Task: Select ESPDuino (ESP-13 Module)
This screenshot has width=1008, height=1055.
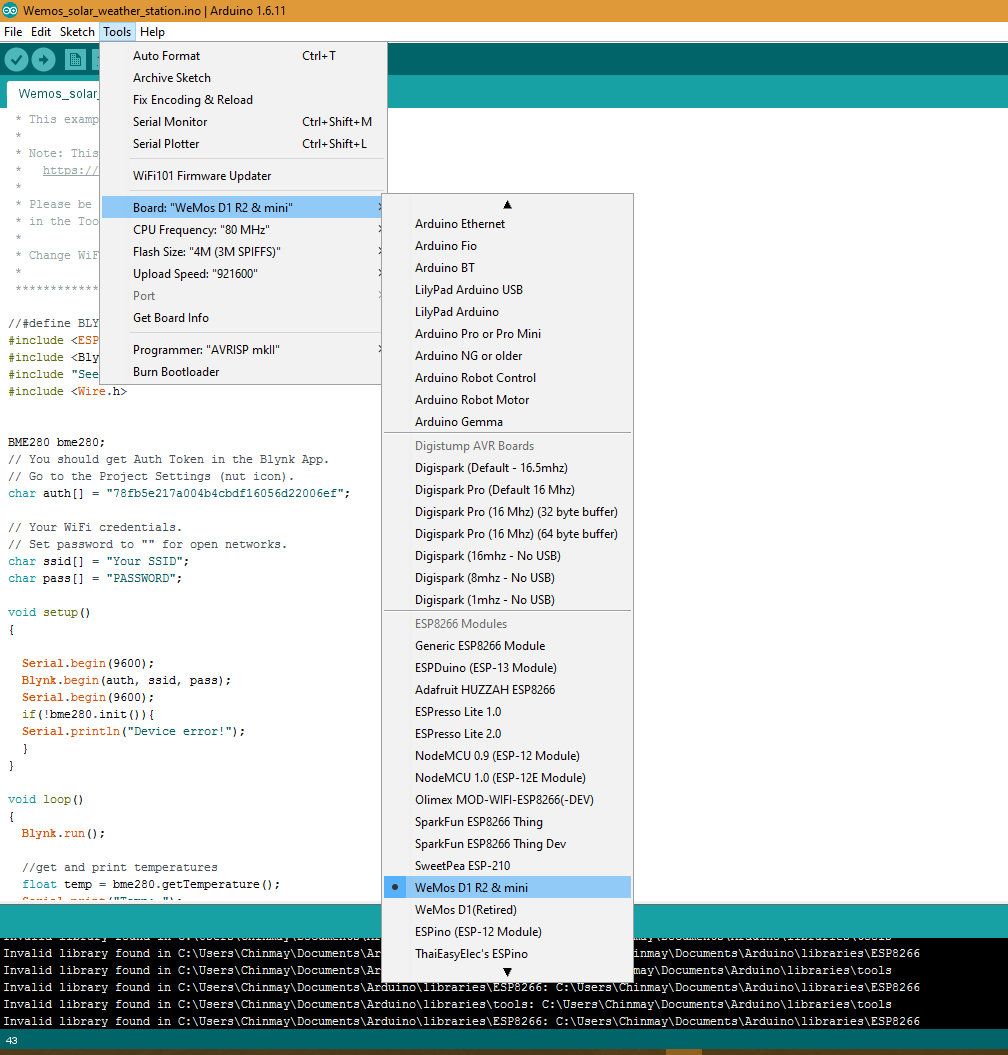Action: [x=507, y=667]
